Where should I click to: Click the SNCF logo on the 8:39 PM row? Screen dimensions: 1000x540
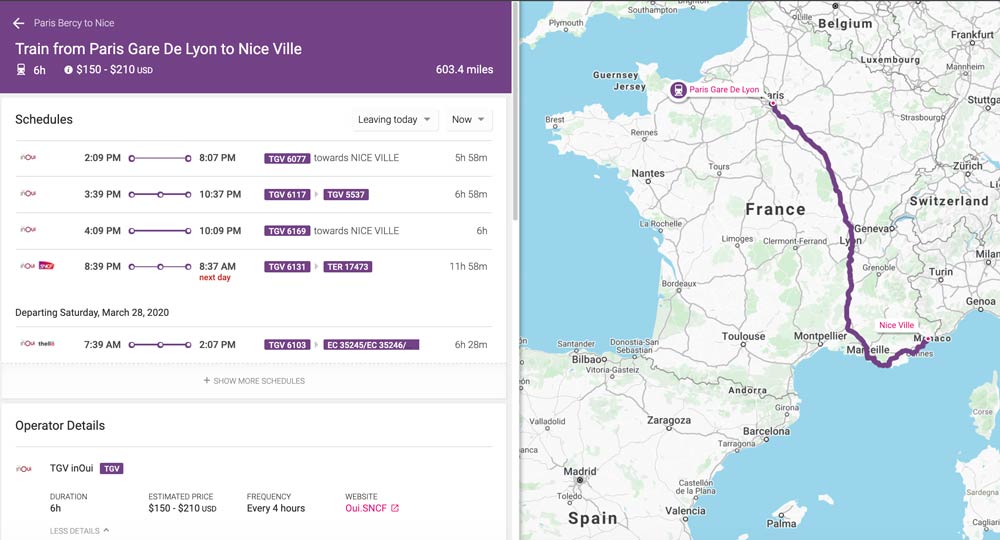tap(47, 266)
